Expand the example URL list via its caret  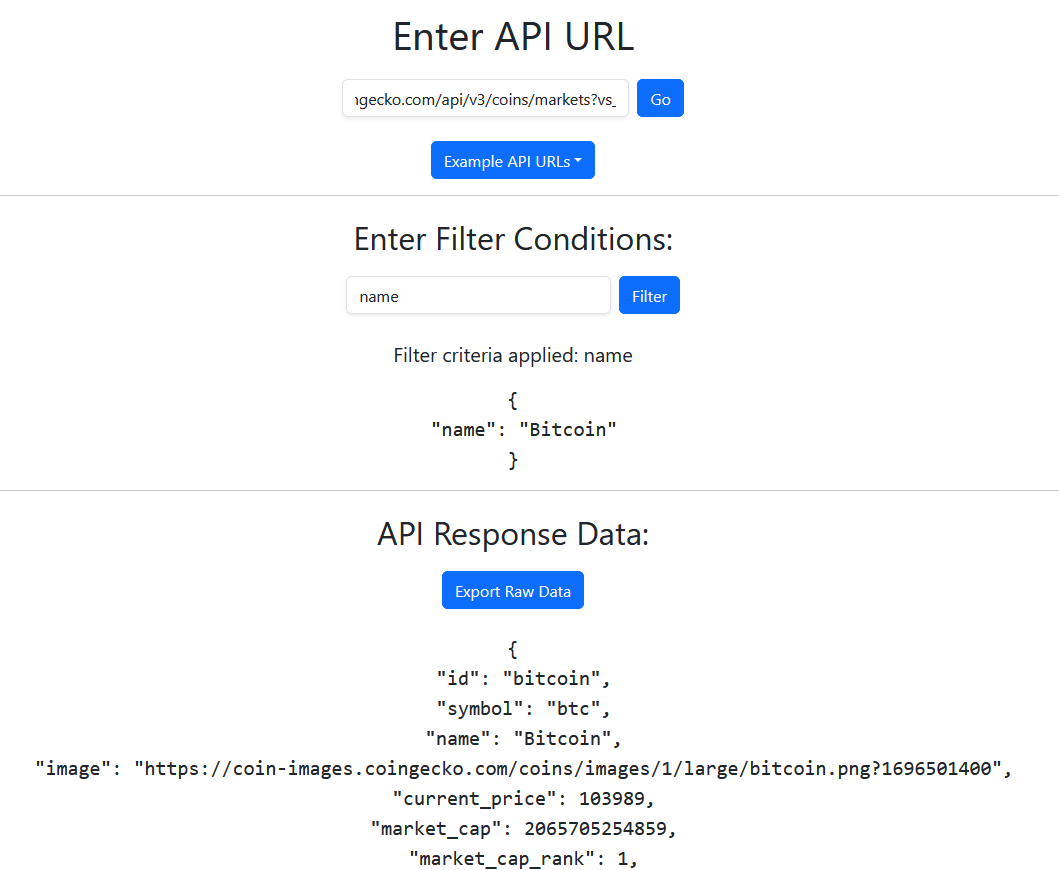coord(580,160)
